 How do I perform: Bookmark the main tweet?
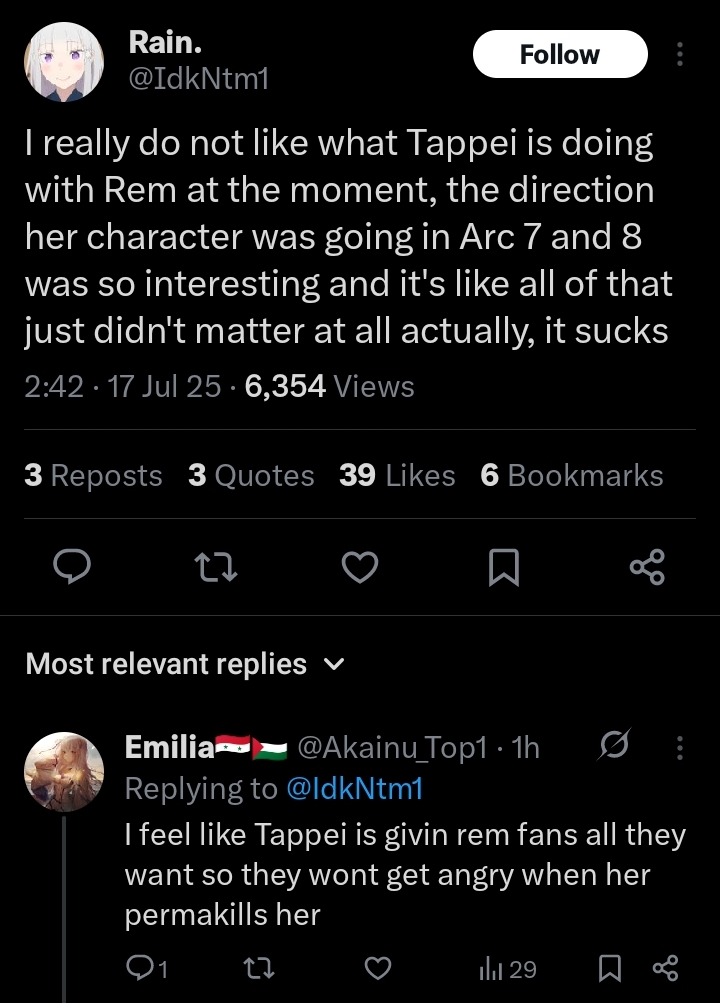tap(503, 567)
